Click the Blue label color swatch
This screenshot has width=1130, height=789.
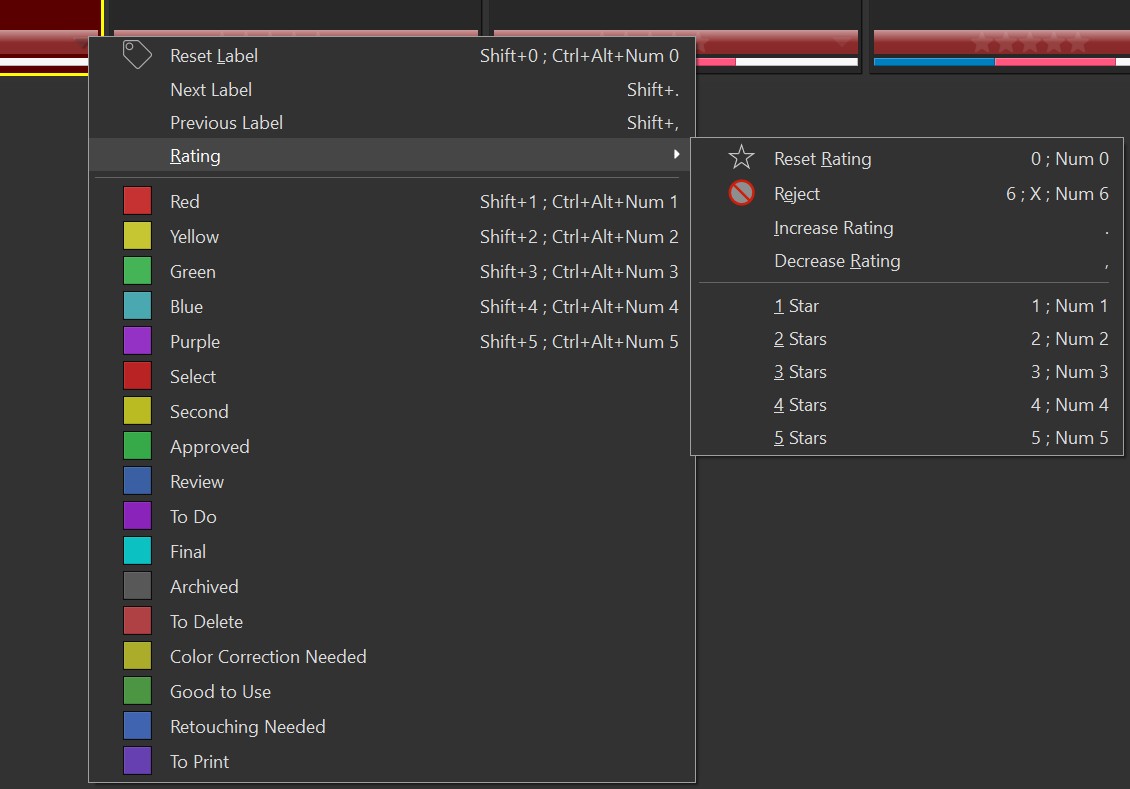point(137,306)
